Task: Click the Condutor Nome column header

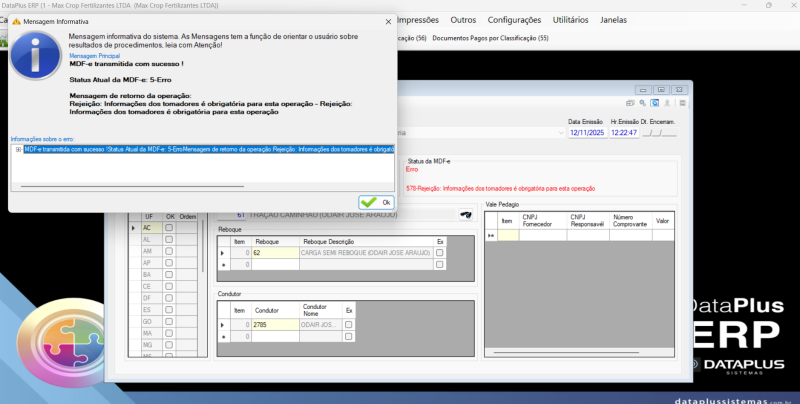Action: (320, 310)
